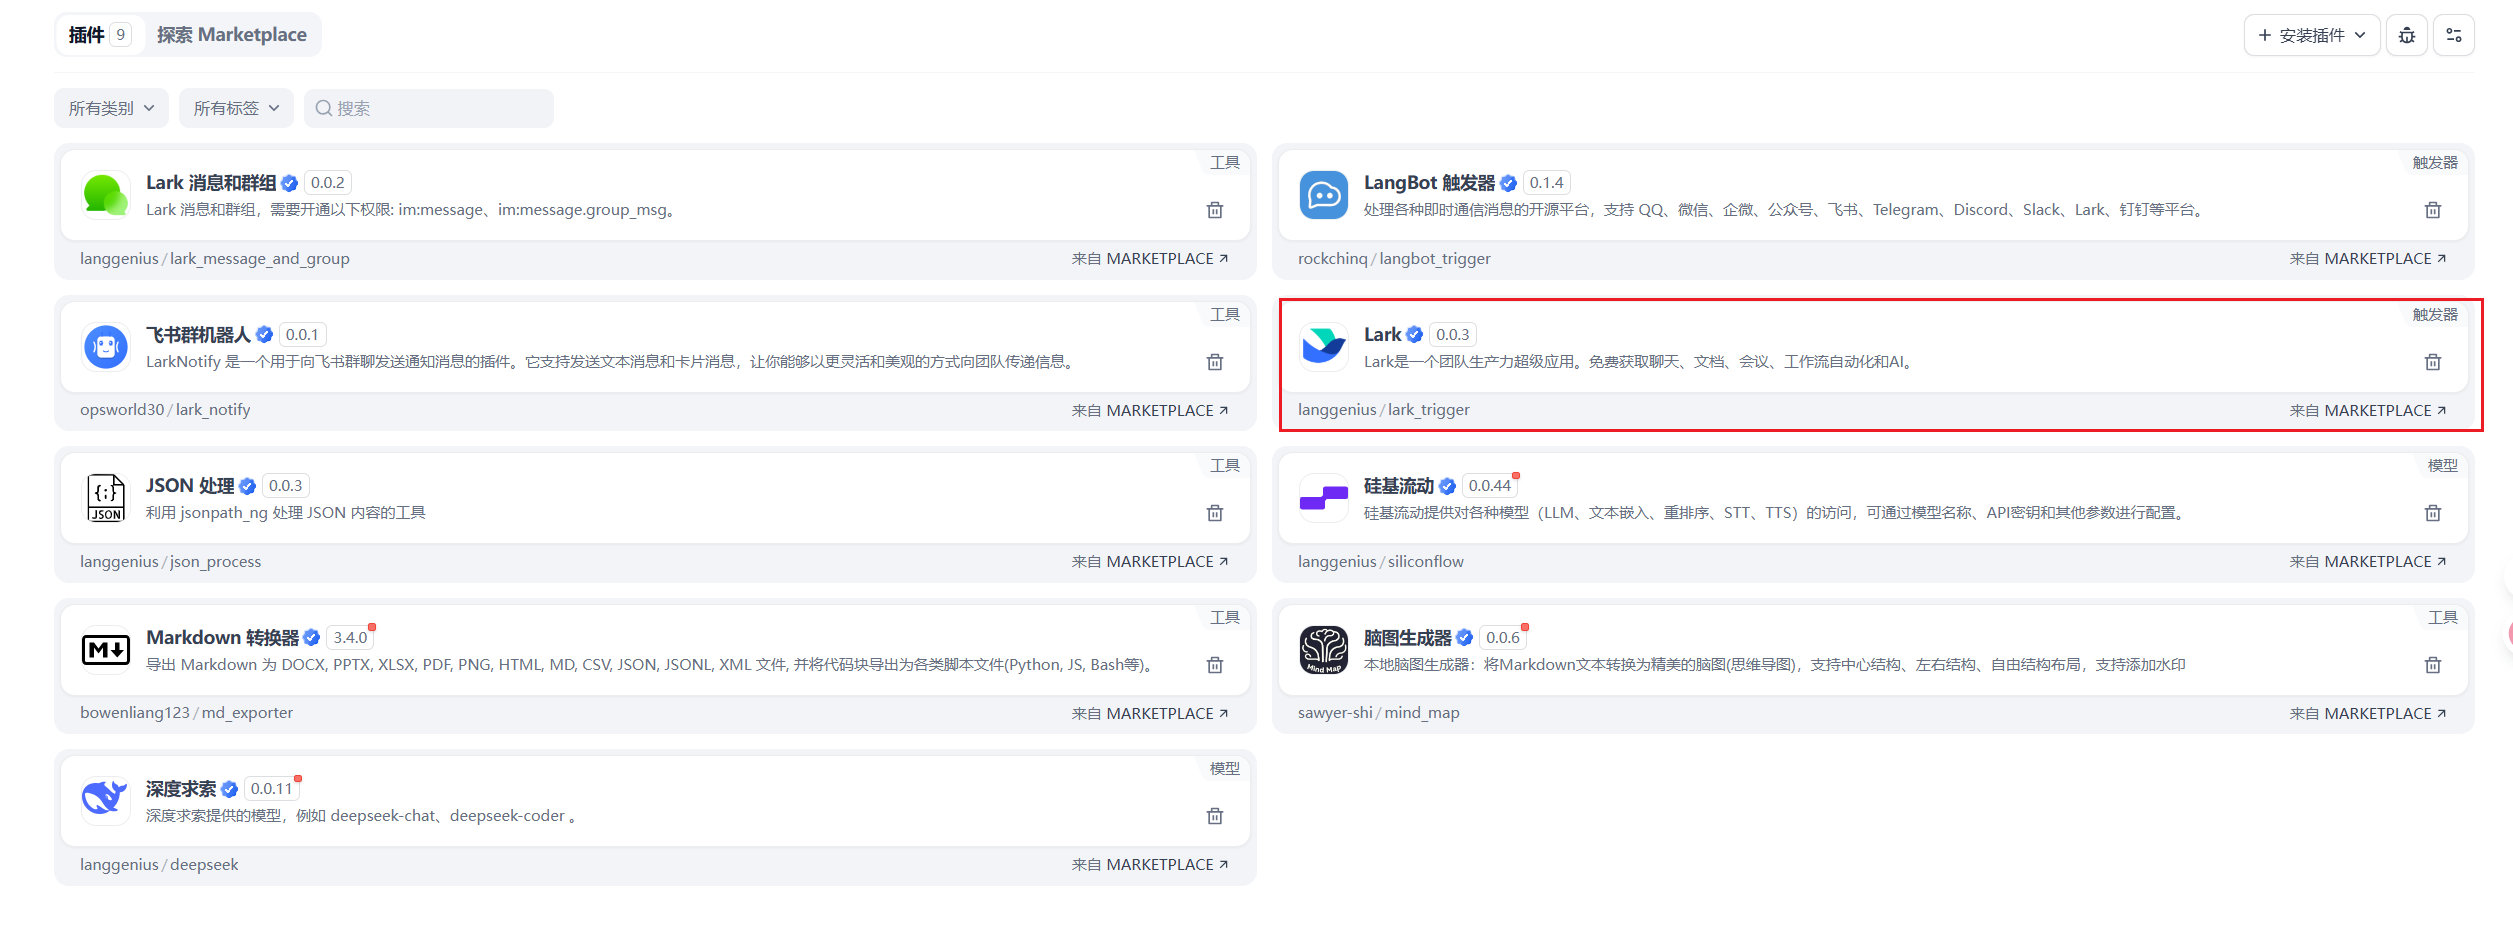Viewport: 2513px width, 934px height.
Task: Expand the 所有类别 category filter
Action: tap(111, 108)
